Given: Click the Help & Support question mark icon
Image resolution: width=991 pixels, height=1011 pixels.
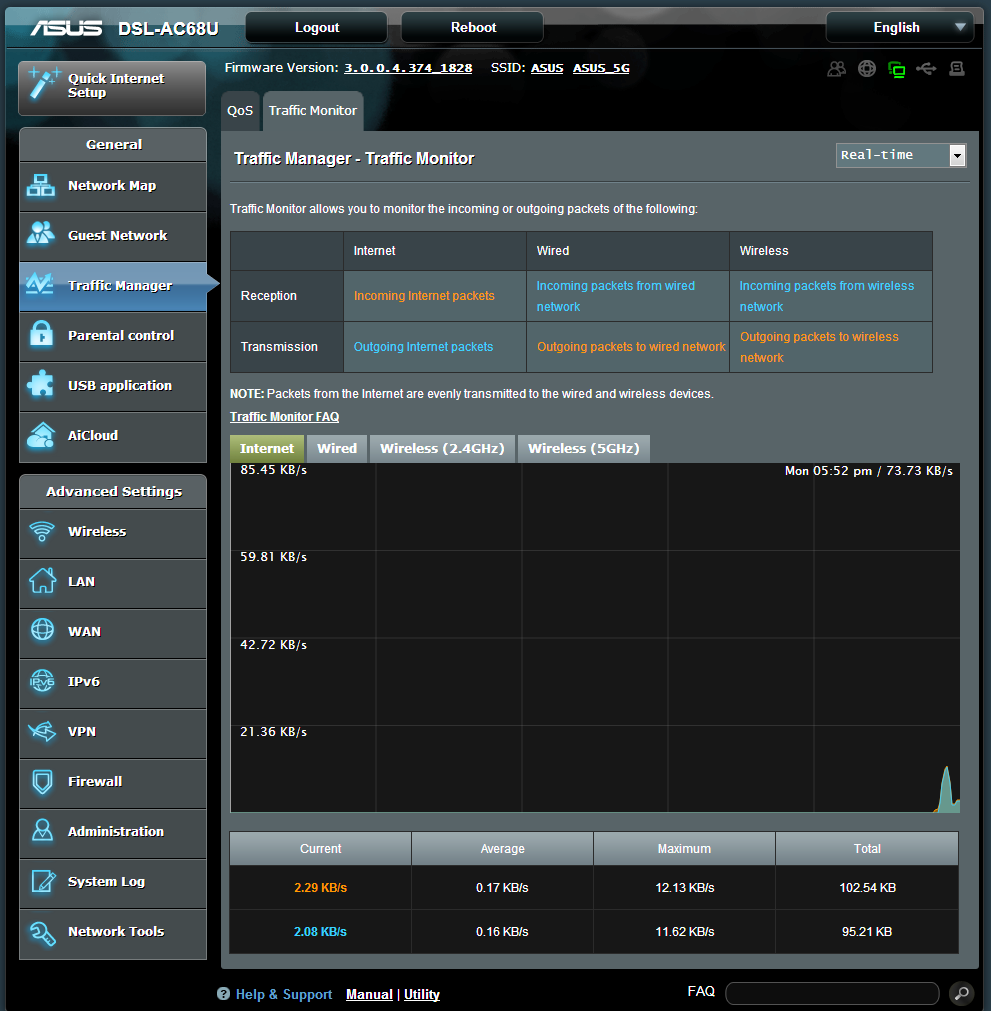Looking at the screenshot, I should click(223, 994).
